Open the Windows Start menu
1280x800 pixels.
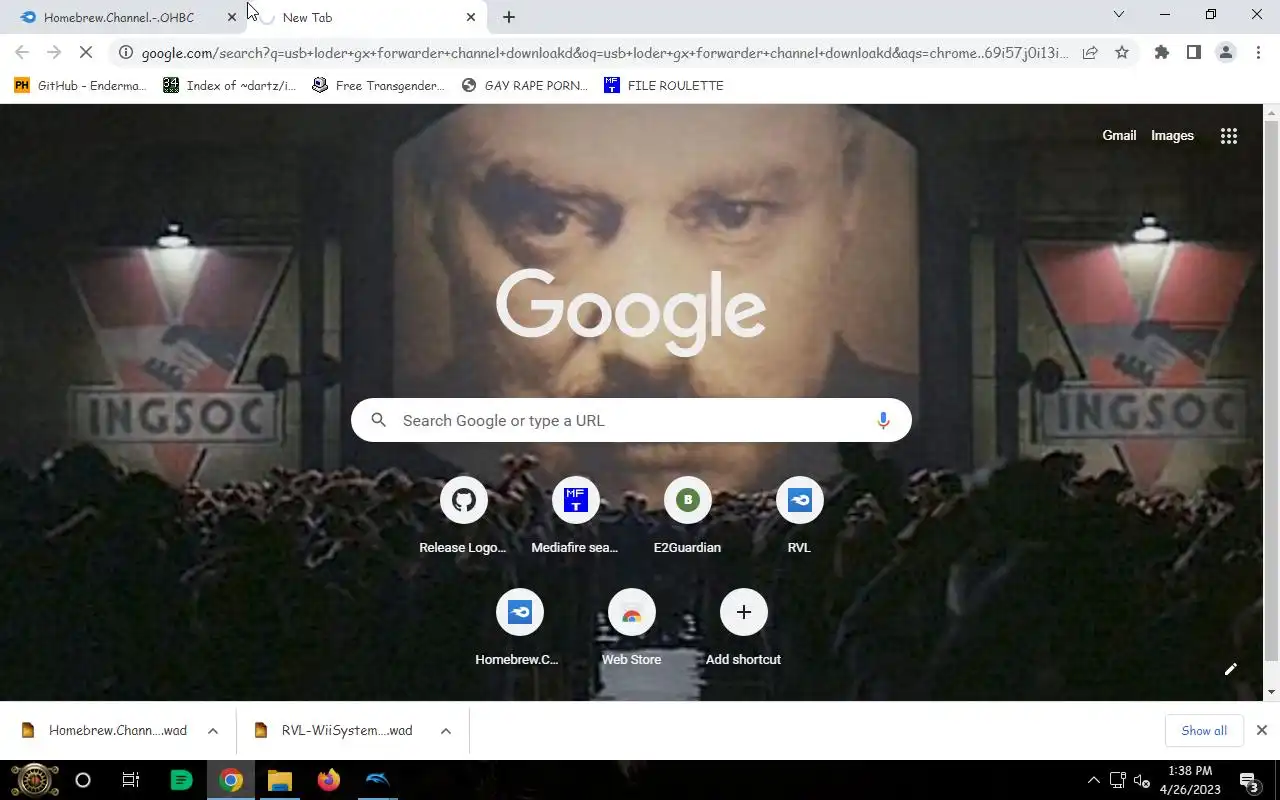34,780
